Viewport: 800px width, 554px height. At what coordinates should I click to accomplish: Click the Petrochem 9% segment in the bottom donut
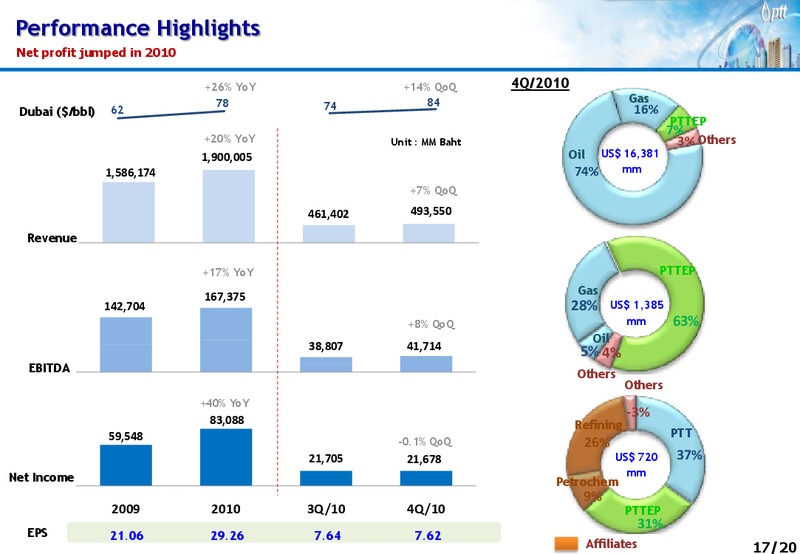coord(588,488)
